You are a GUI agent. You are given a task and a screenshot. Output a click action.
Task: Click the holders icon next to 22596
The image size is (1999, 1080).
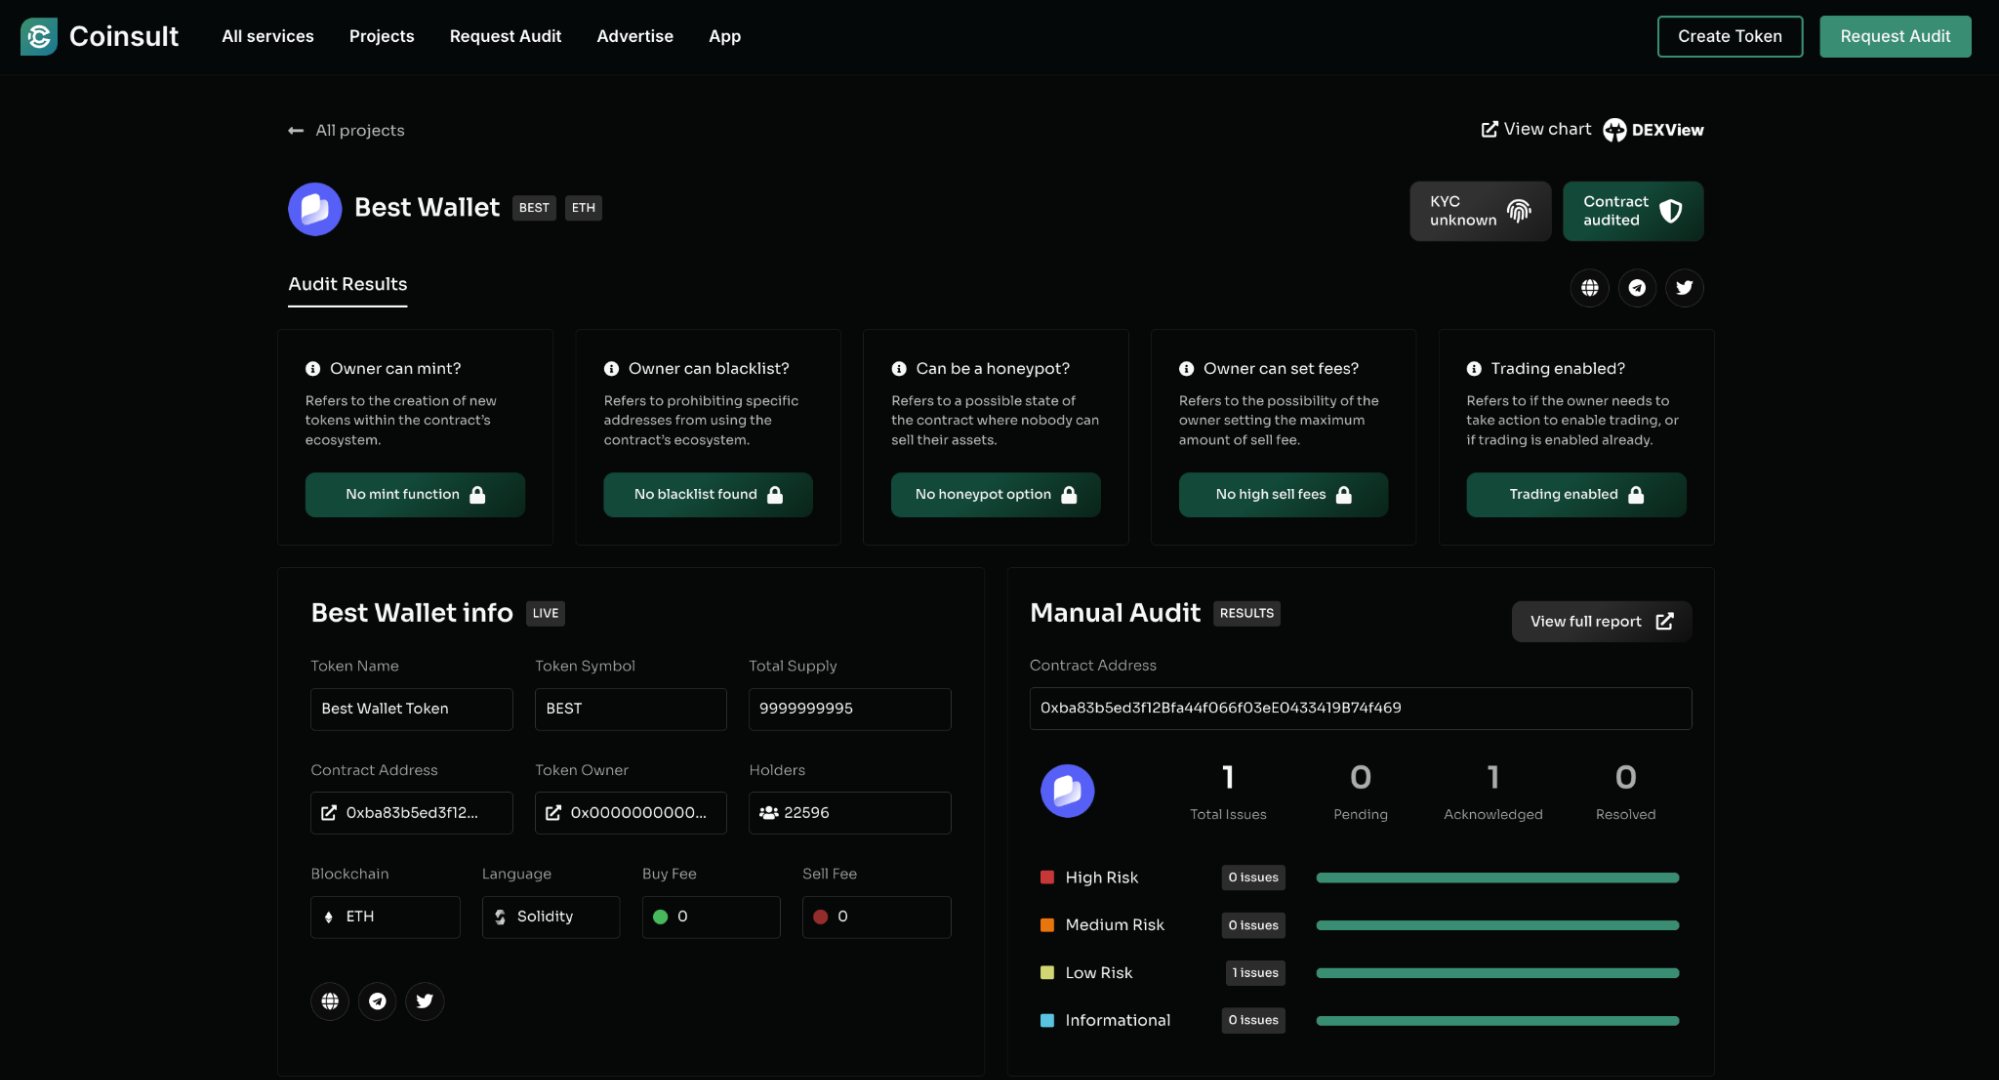click(766, 813)
